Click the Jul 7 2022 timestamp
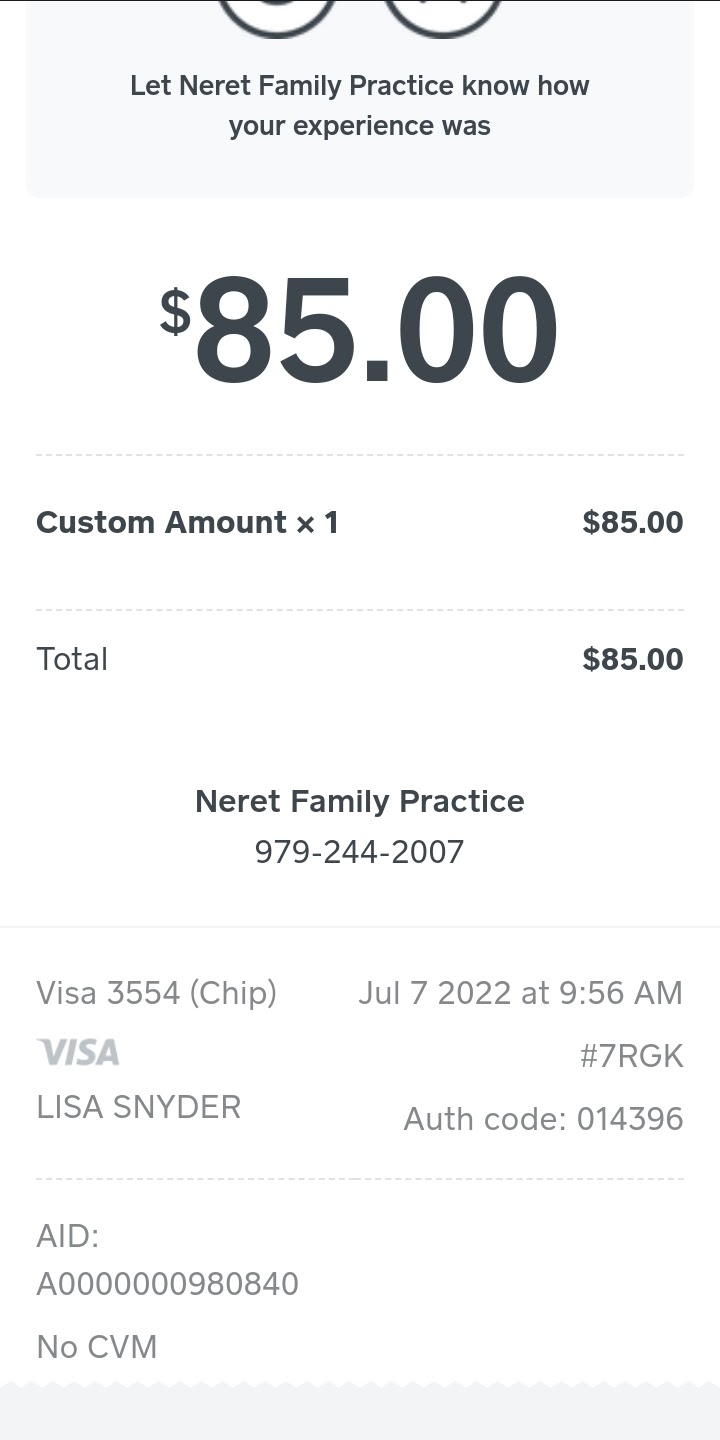The image size is (720, 1440). tap(520, 993)
